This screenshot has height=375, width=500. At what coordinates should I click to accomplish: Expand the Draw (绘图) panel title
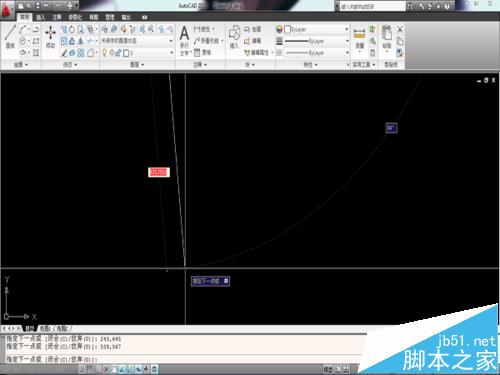click(21, 65)
